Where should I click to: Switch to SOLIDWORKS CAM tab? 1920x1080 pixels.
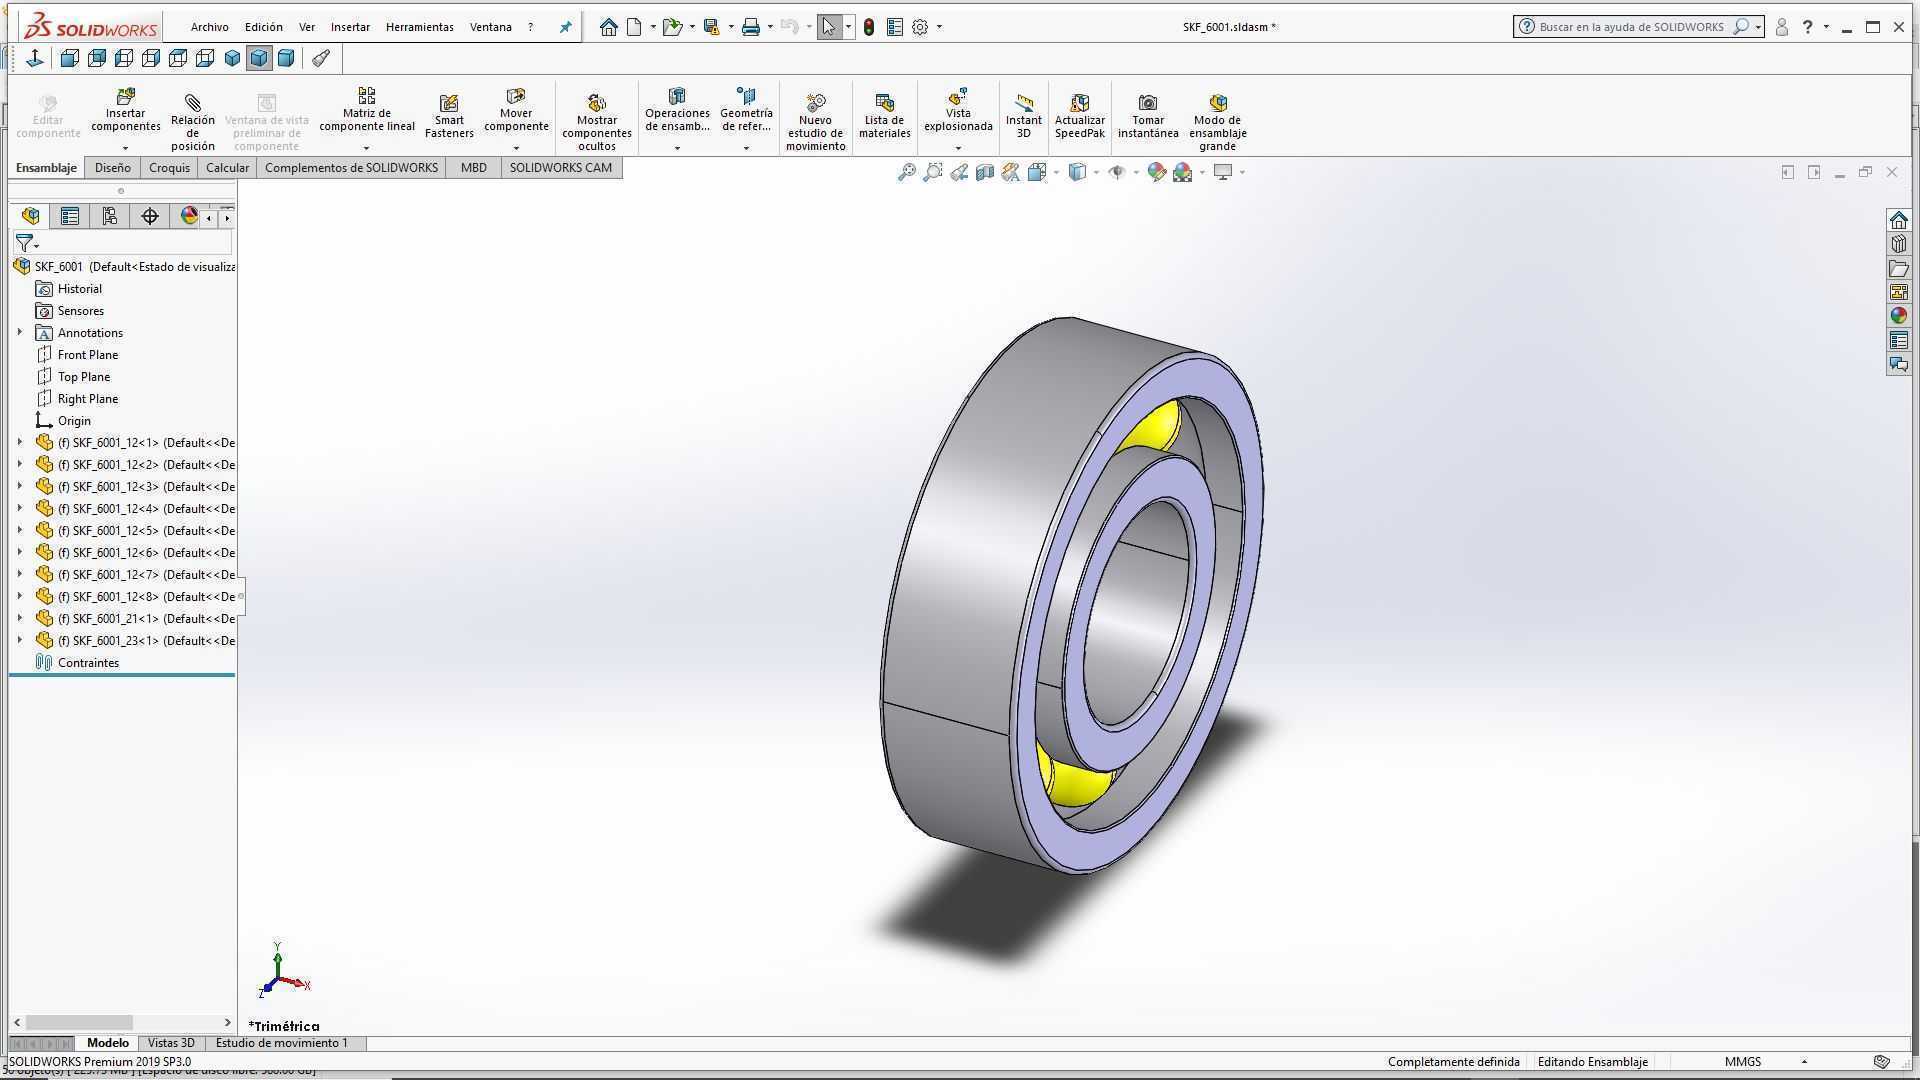pyautogui.click(x=560, y=168)
